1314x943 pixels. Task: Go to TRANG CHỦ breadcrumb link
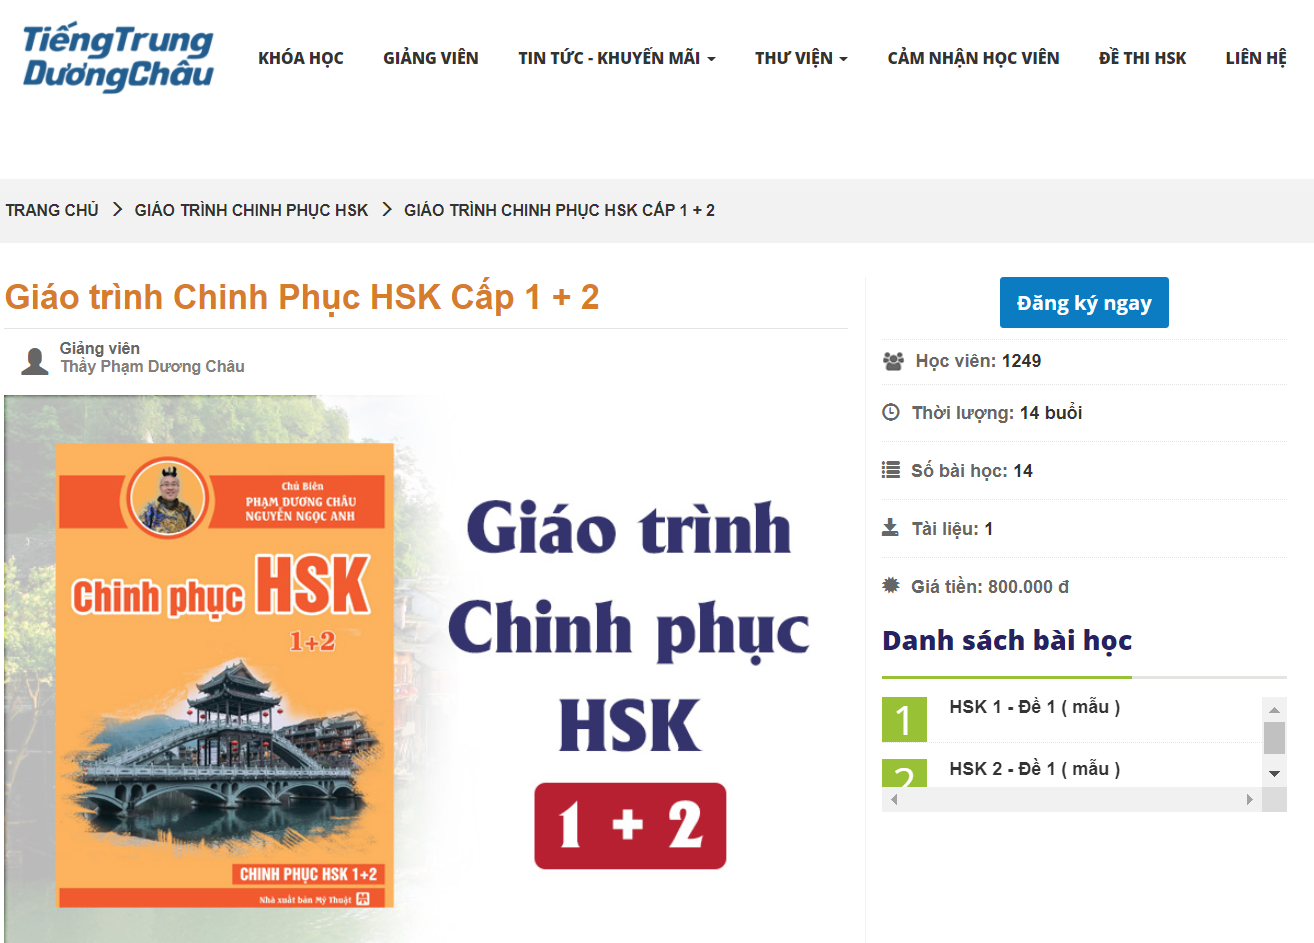tap(52, 210)
